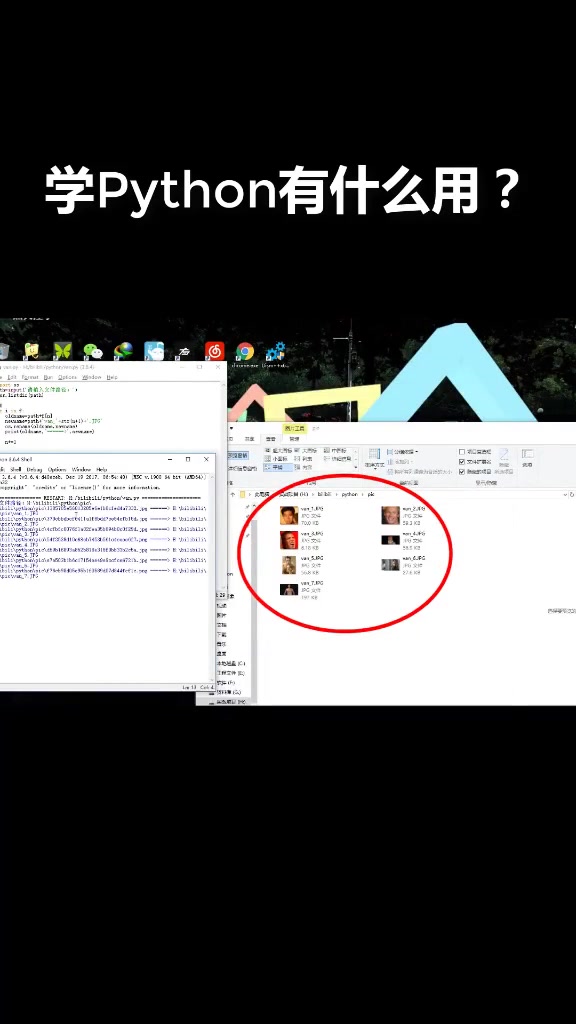Expand the address bar history dropdown

coord(566,495)
